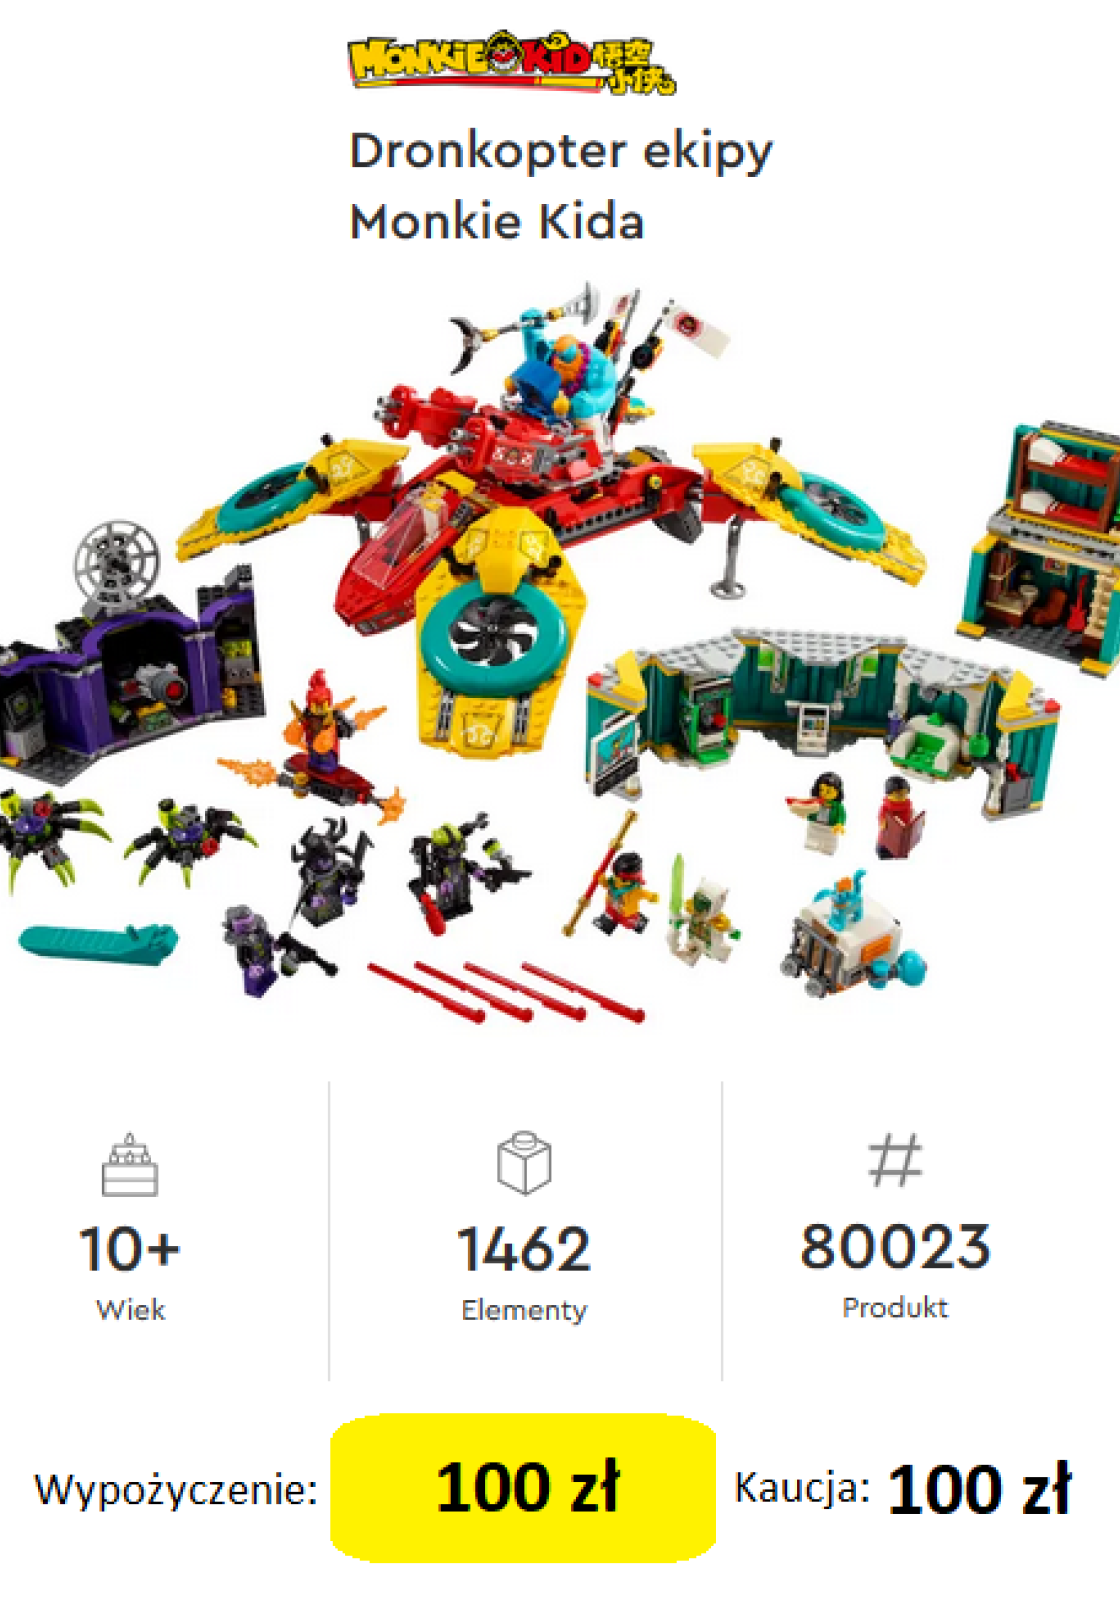The width and height of the screenshot is (1120, 1600).
Task: Click the Wypożyczenie label
Action: [176, 1490]
